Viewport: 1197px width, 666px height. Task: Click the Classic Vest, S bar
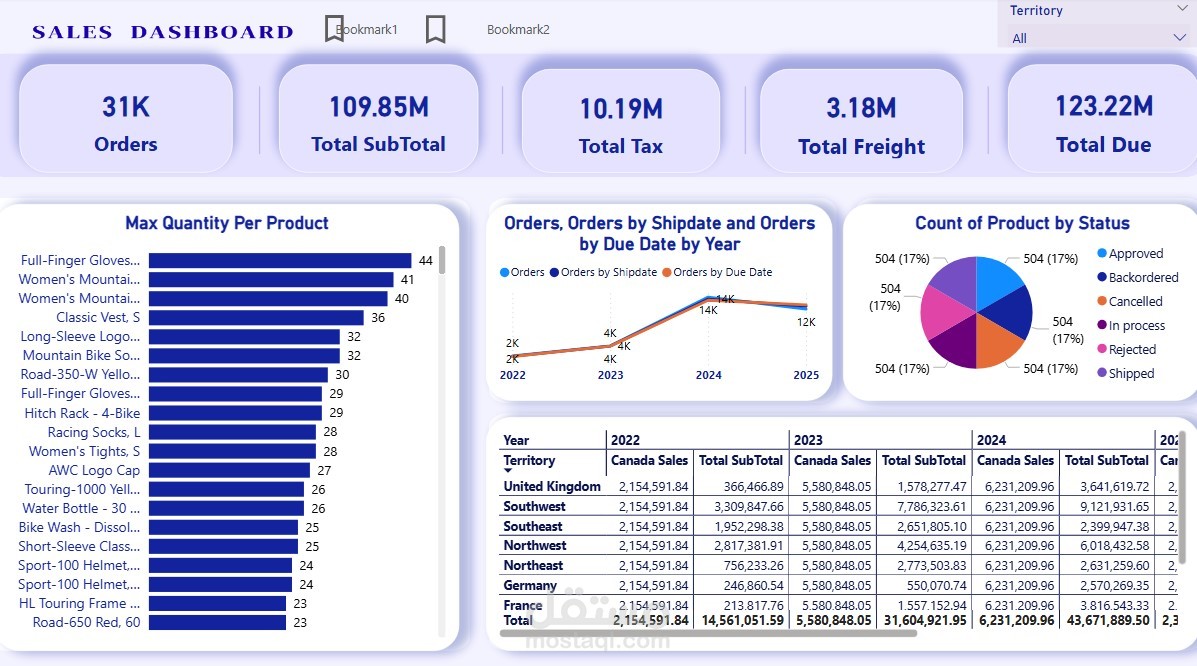[x=256, y=318]
